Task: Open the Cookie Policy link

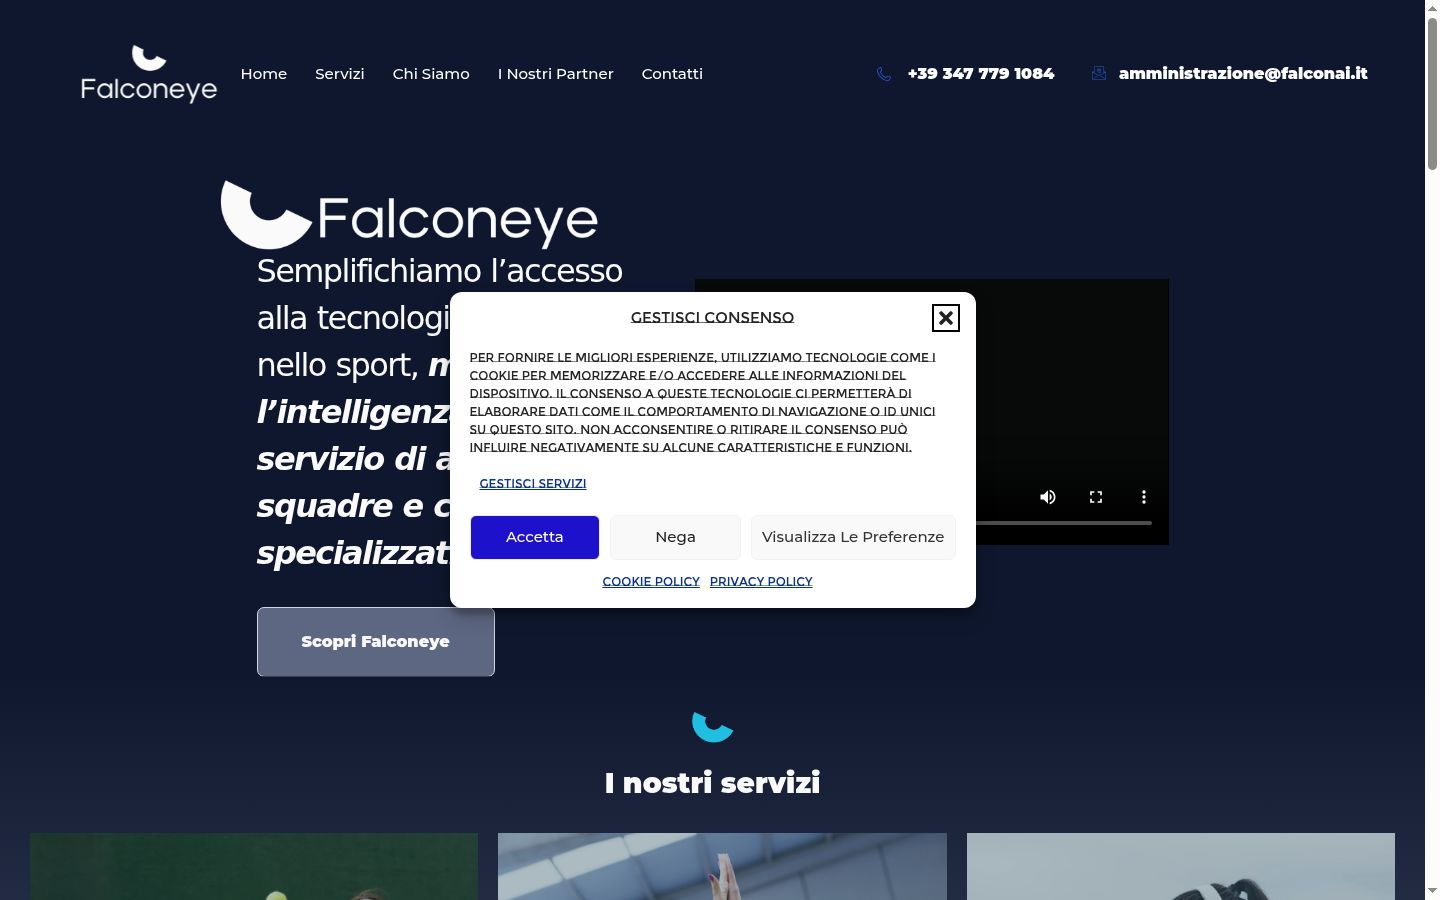Action: [x=651, y=581]
